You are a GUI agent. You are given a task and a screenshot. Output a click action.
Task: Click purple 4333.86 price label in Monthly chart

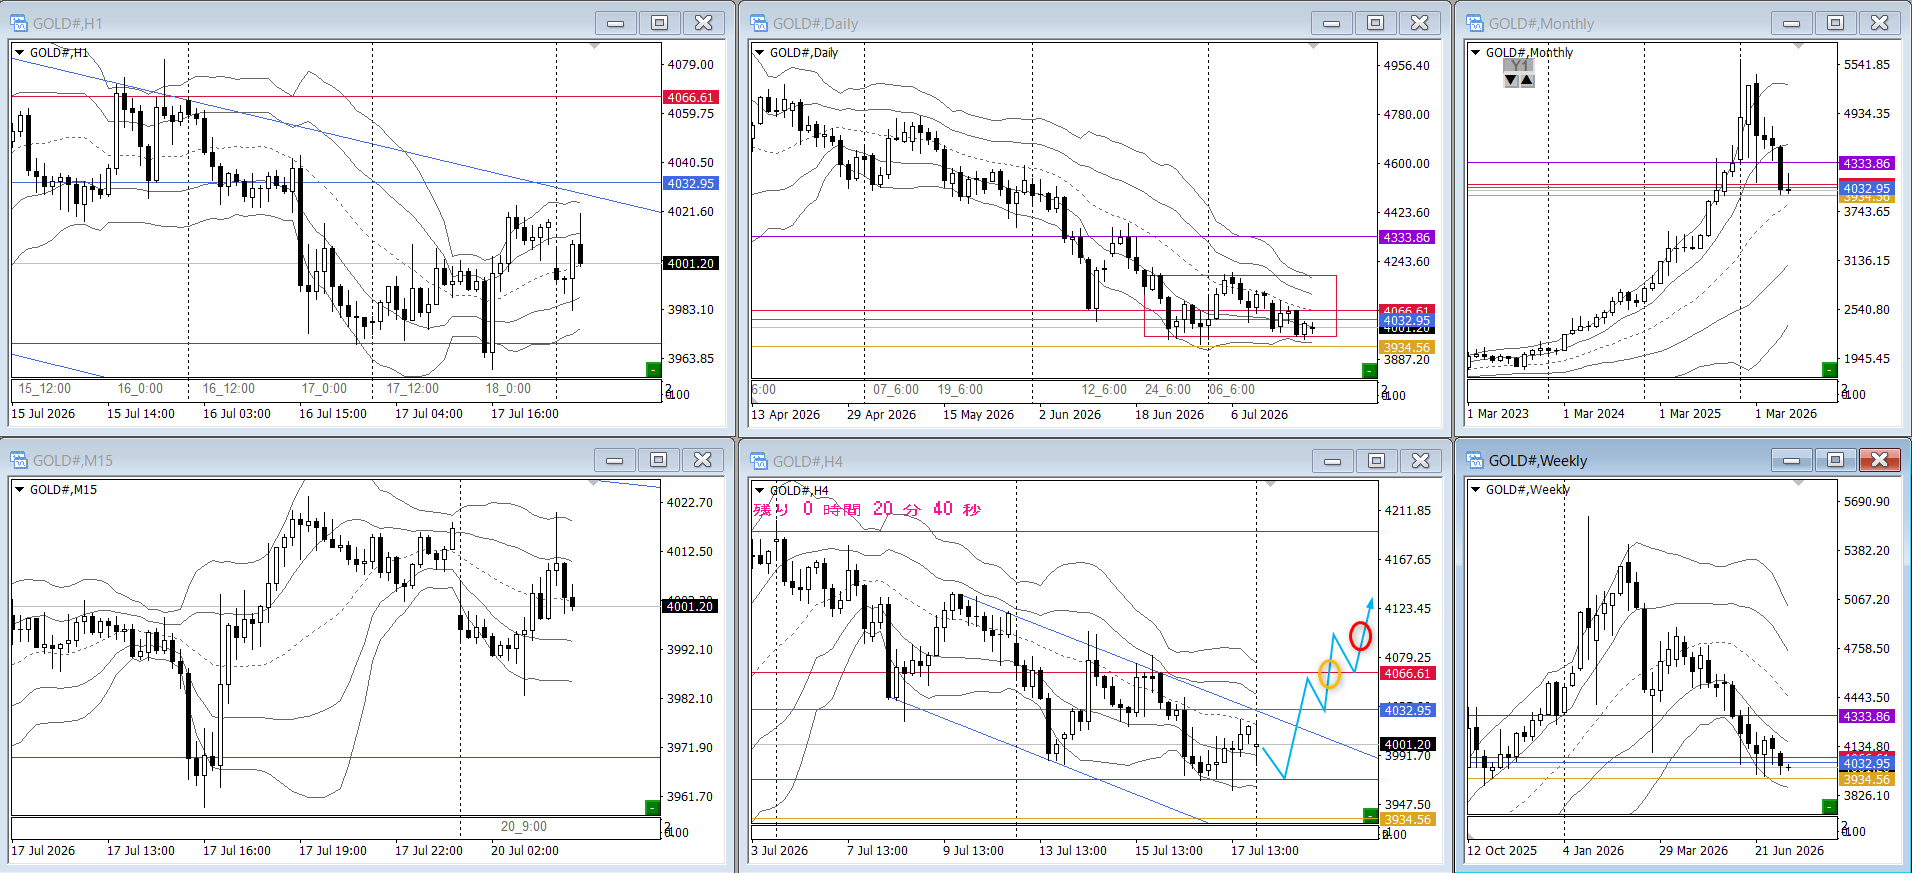(1867, 163)
